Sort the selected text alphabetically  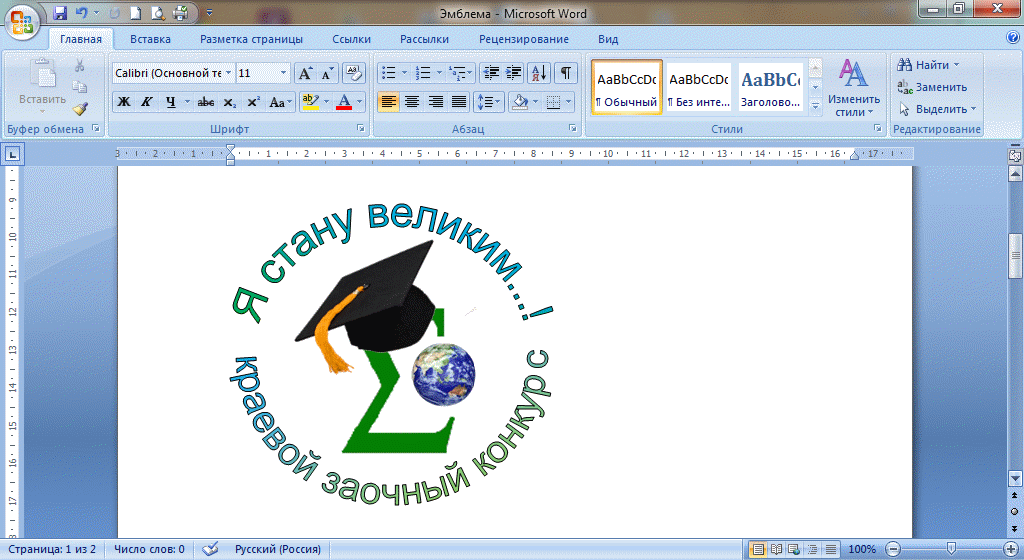(x=539, y=73)
